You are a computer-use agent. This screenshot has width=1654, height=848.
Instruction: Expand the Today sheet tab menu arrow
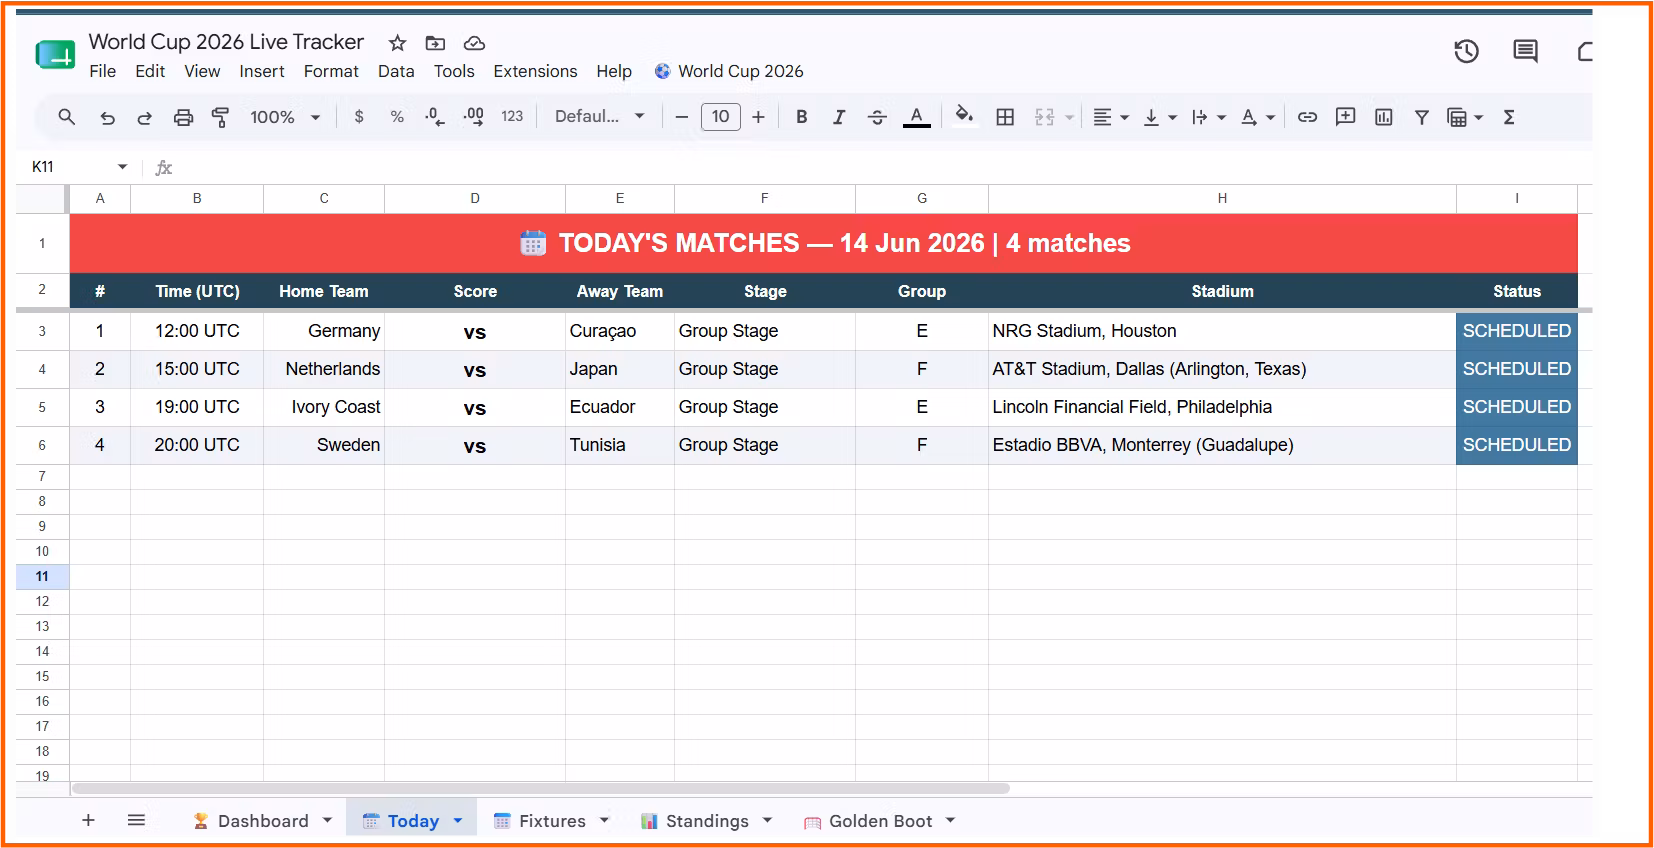(458, 821)
